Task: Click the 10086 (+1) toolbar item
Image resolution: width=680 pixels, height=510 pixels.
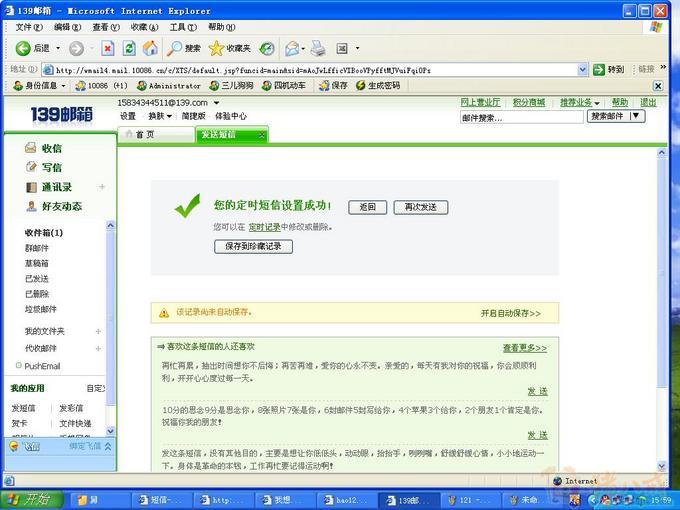Action: click(x=101, y=85)
